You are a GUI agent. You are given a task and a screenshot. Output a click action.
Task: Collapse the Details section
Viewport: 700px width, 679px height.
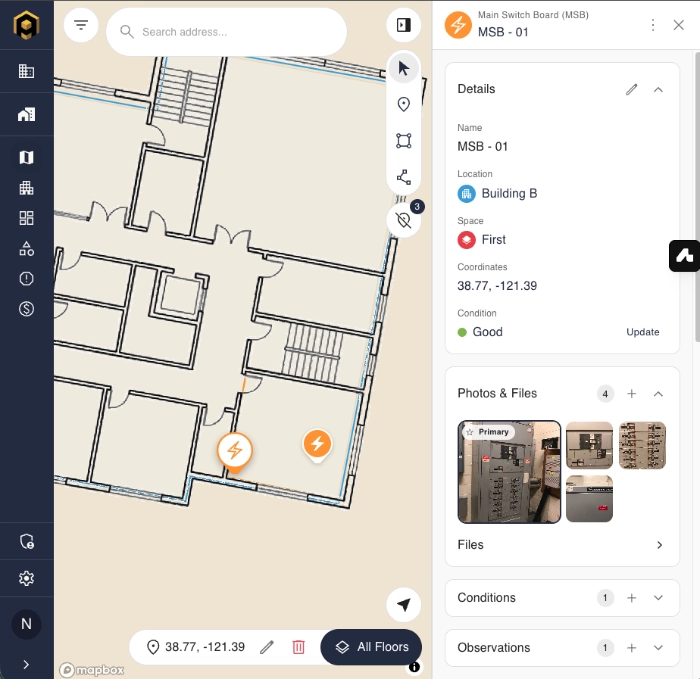[x=658, y=89]
